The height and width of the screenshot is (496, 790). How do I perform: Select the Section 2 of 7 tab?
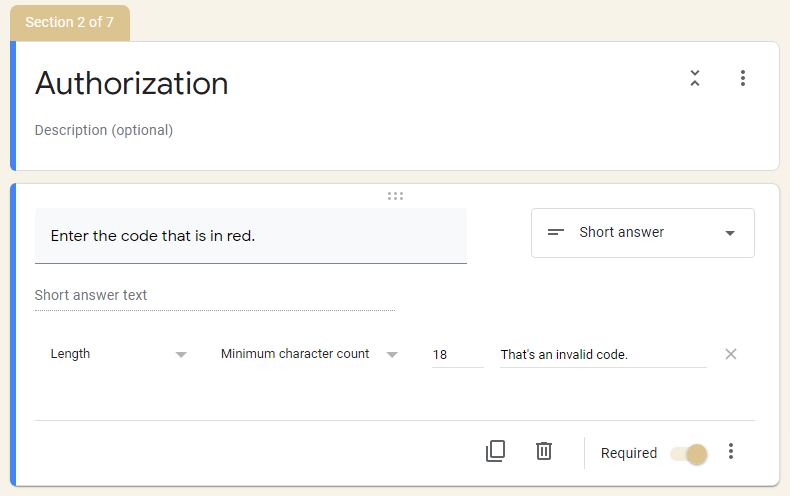70,23
